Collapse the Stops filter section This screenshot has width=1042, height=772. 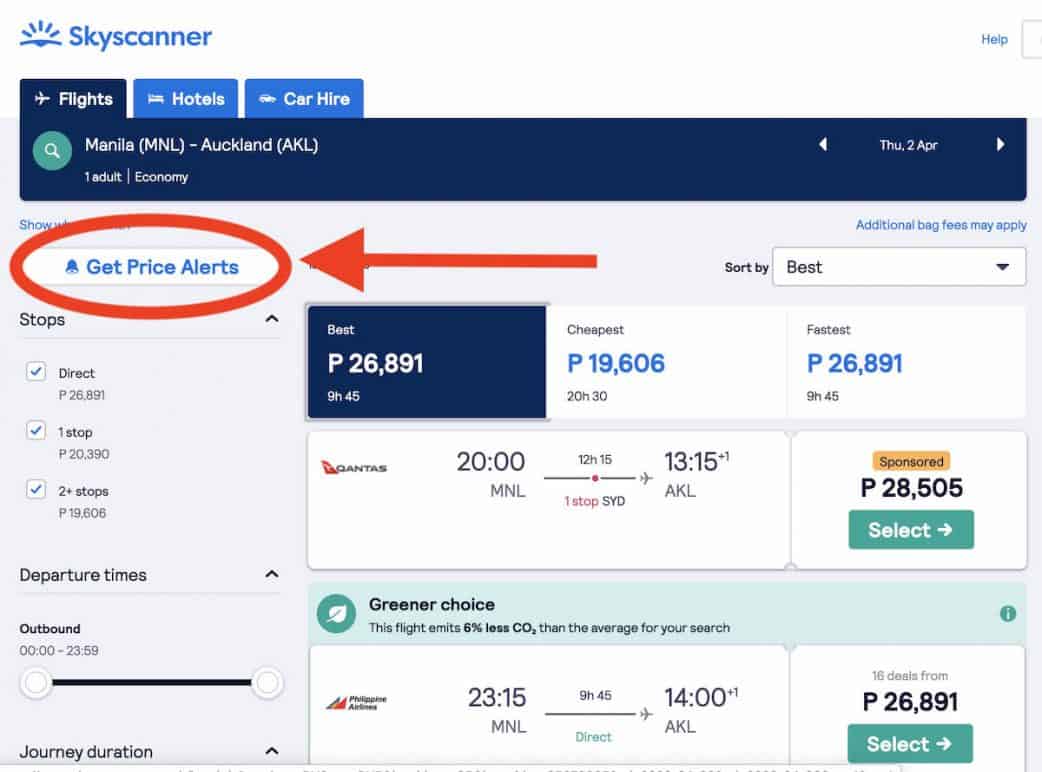[x=271, y=319]
